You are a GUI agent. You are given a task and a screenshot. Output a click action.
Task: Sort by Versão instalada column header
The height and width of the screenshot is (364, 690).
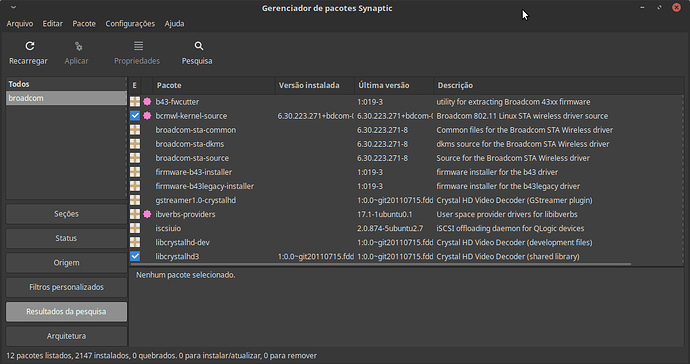[x=315, y=85]
